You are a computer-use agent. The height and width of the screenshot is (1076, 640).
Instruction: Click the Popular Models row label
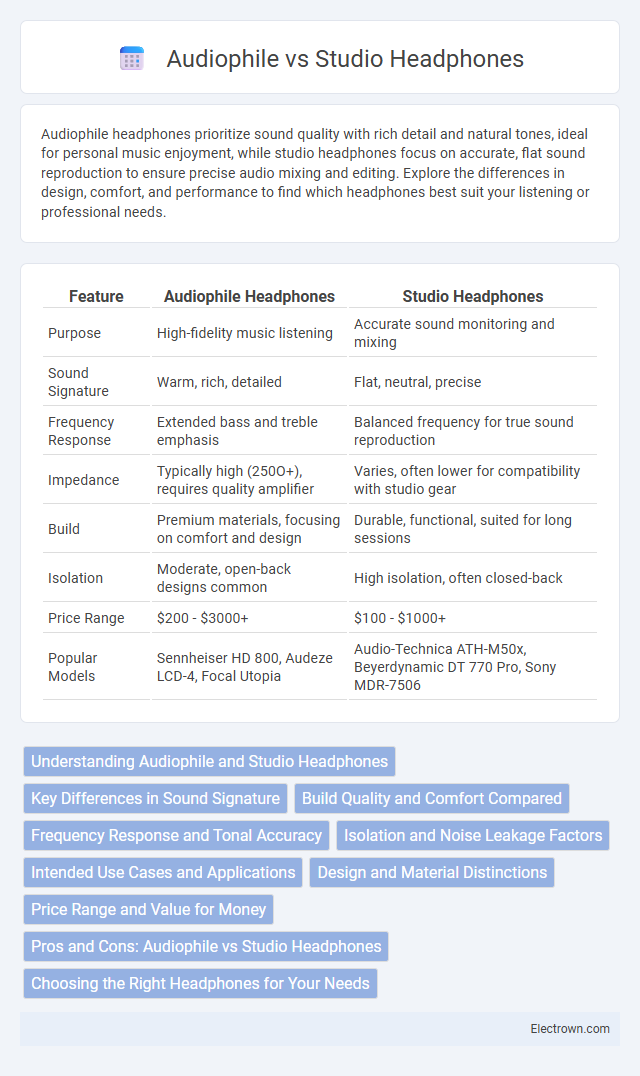[73, 667]
